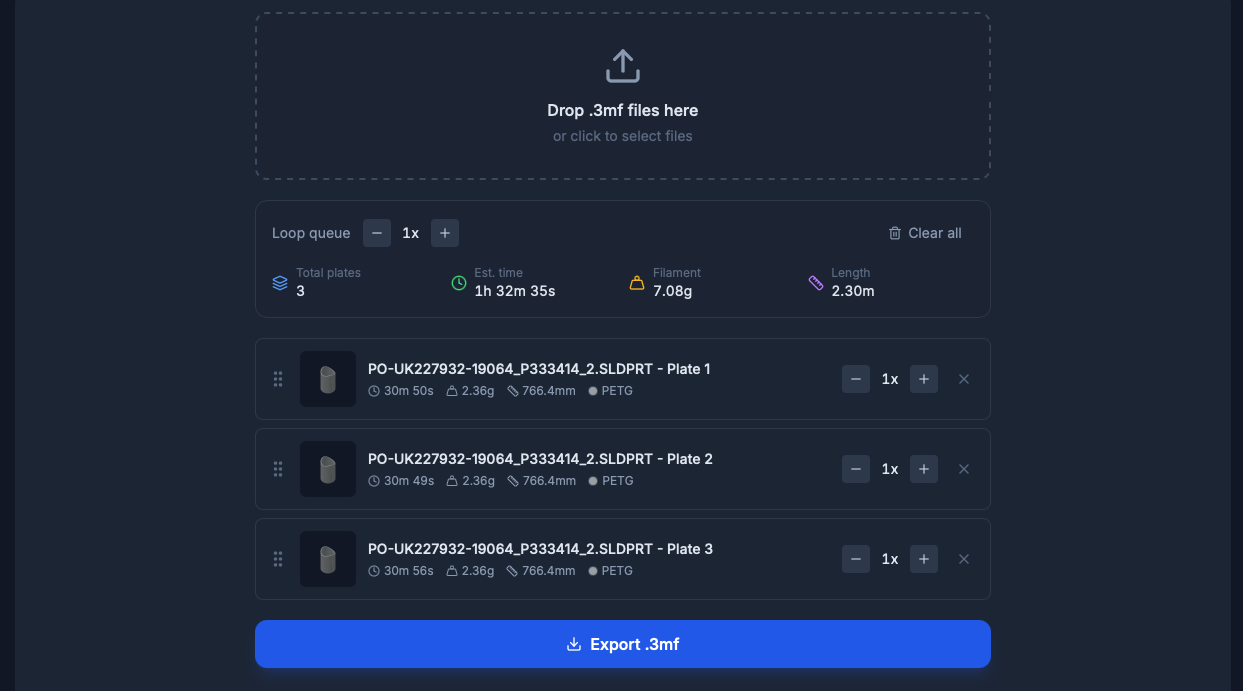Click the green Est. time clock icon
This screenshot has height=691, width=1243.
459,283
